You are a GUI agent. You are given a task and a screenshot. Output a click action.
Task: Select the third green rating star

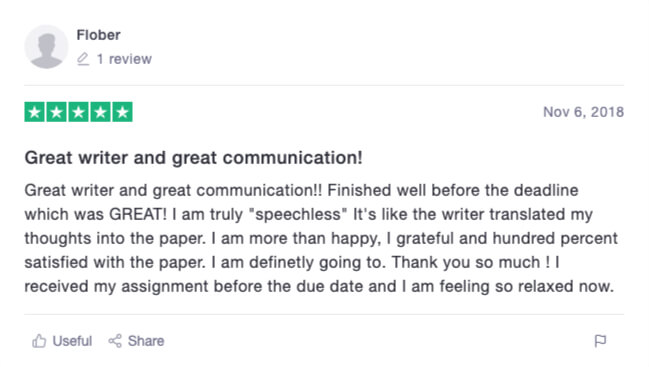(79, 112)
